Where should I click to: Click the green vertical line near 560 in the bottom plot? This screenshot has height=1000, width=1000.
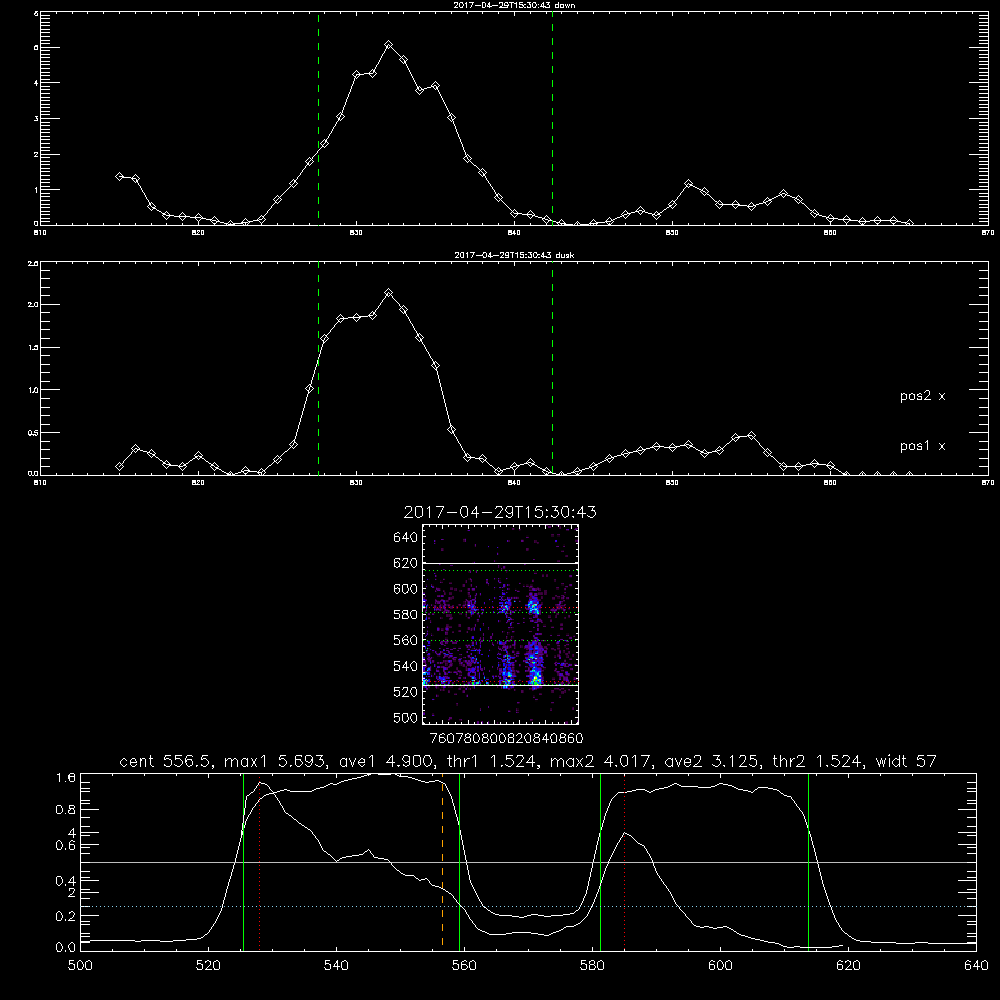pyautogui.click(x=459, y=861)
